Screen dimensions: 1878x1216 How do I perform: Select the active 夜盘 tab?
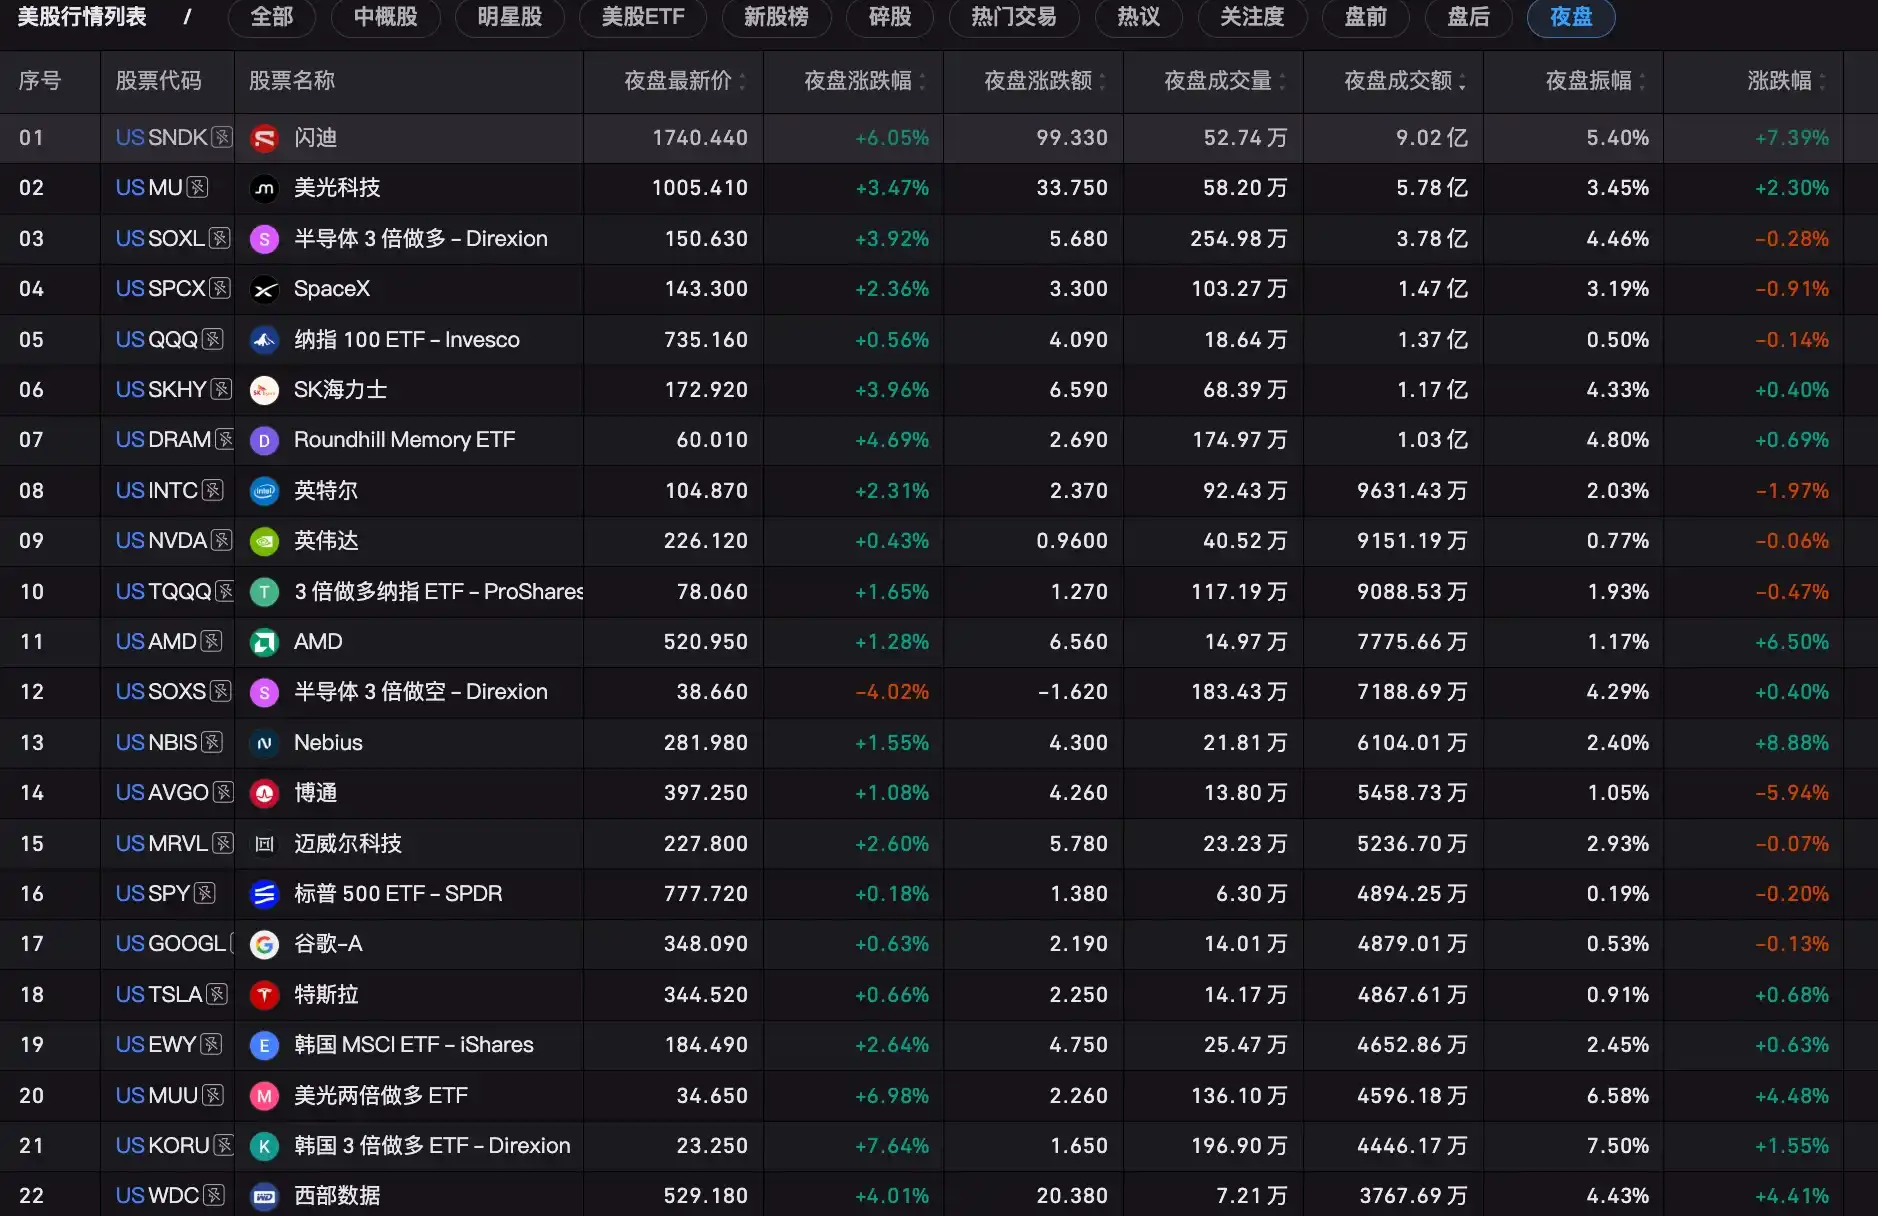click(x=1571, y=17)
